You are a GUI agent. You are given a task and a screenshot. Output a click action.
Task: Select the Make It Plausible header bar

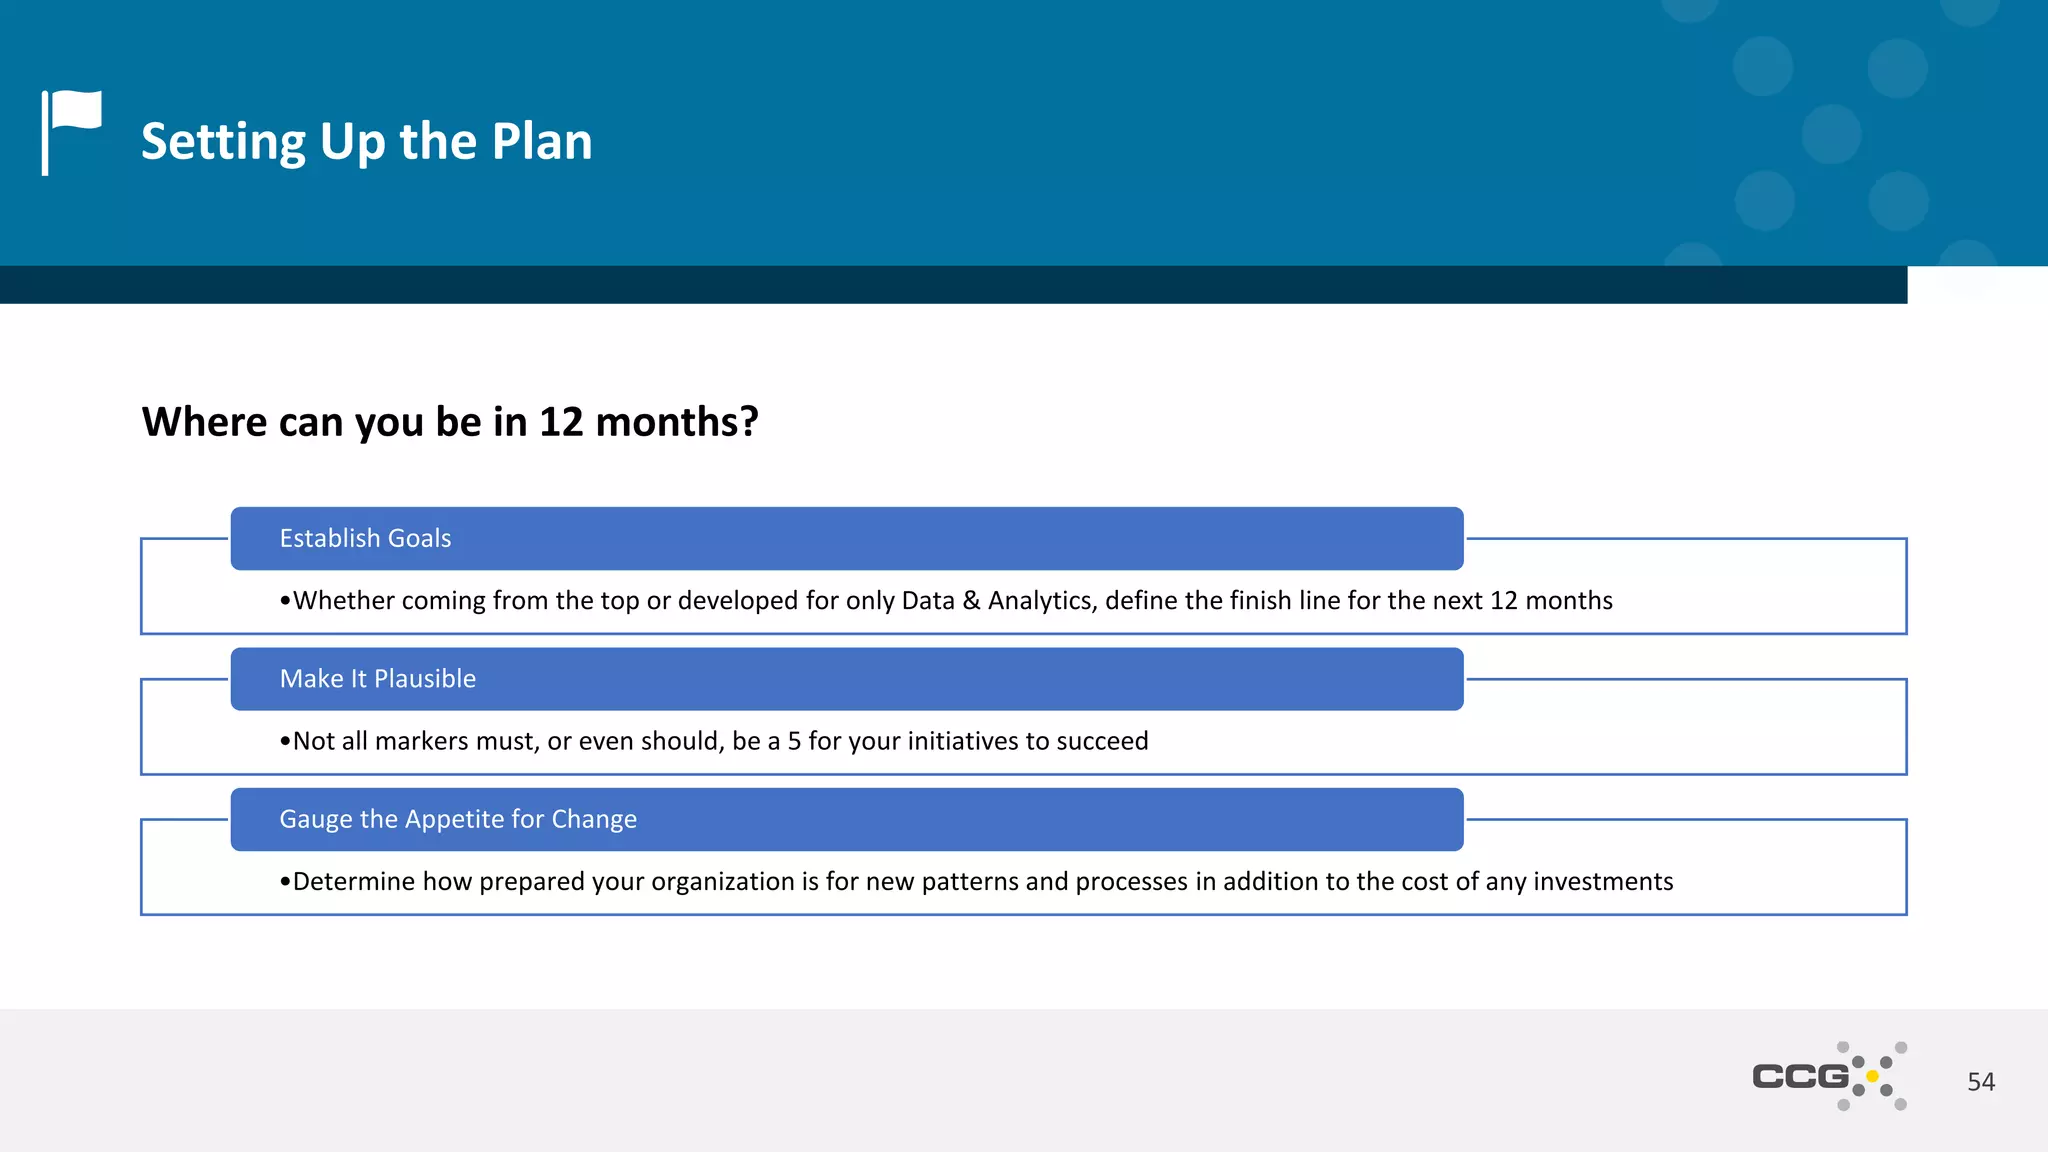tap(846, 679)
